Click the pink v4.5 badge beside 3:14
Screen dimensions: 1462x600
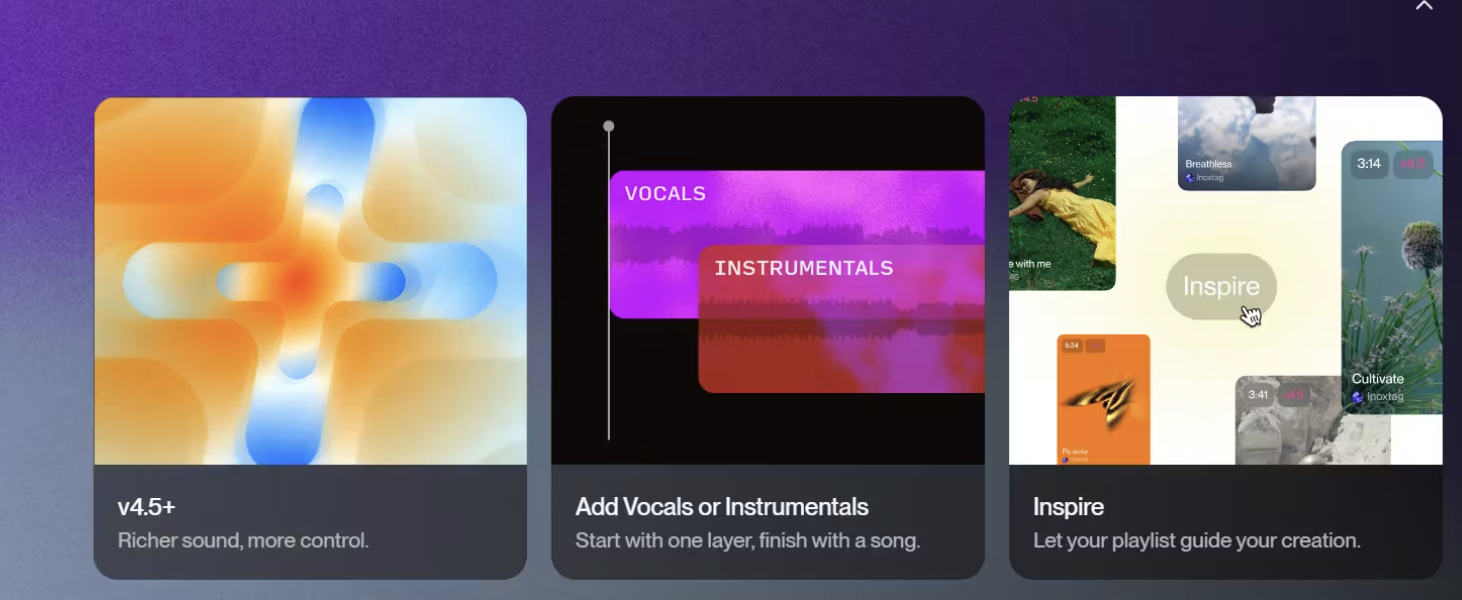click(1412, 164)
